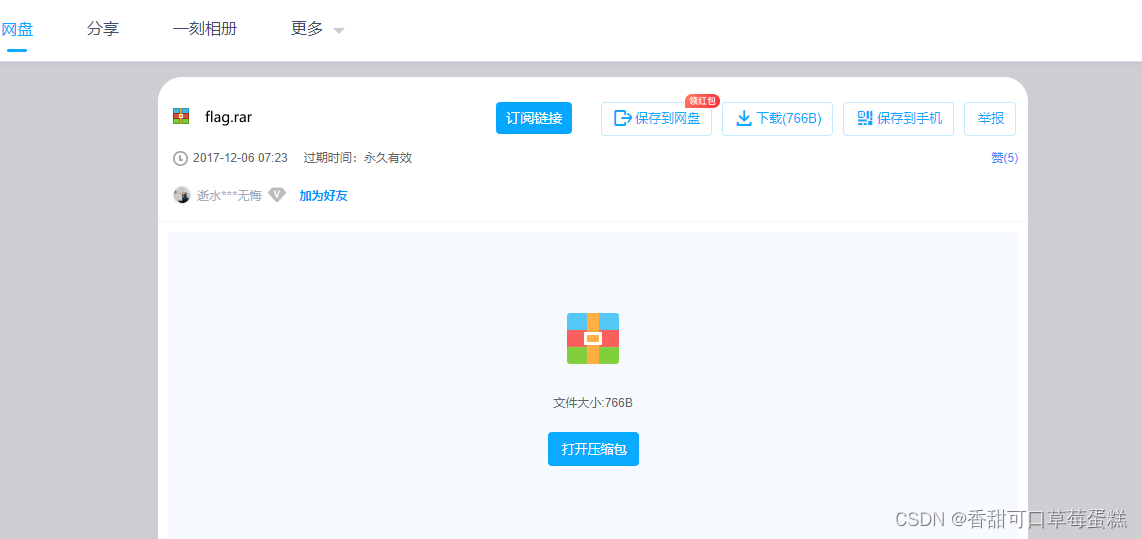Like the share via 赞(5)
The width and height of the screenshot is (1142, 539).
click(x=1004, y=158)
